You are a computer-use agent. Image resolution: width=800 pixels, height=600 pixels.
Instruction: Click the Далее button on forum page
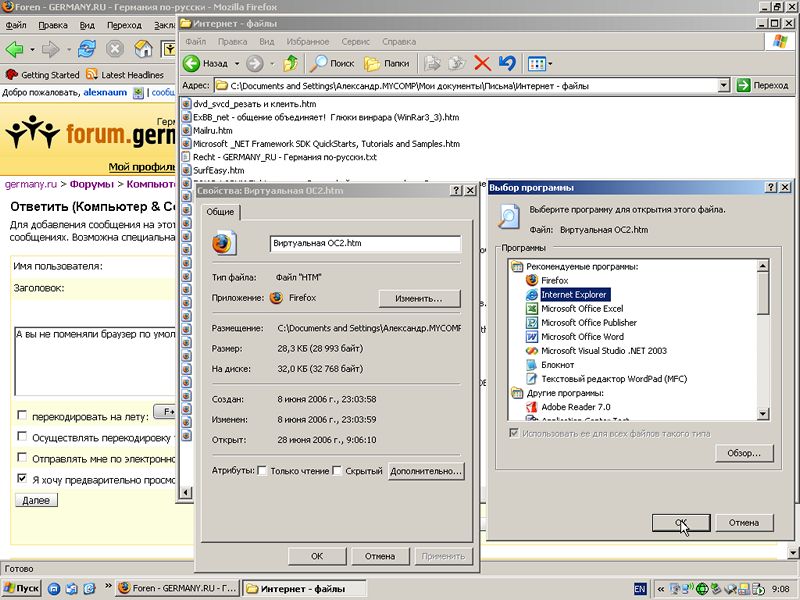point(36,500)
